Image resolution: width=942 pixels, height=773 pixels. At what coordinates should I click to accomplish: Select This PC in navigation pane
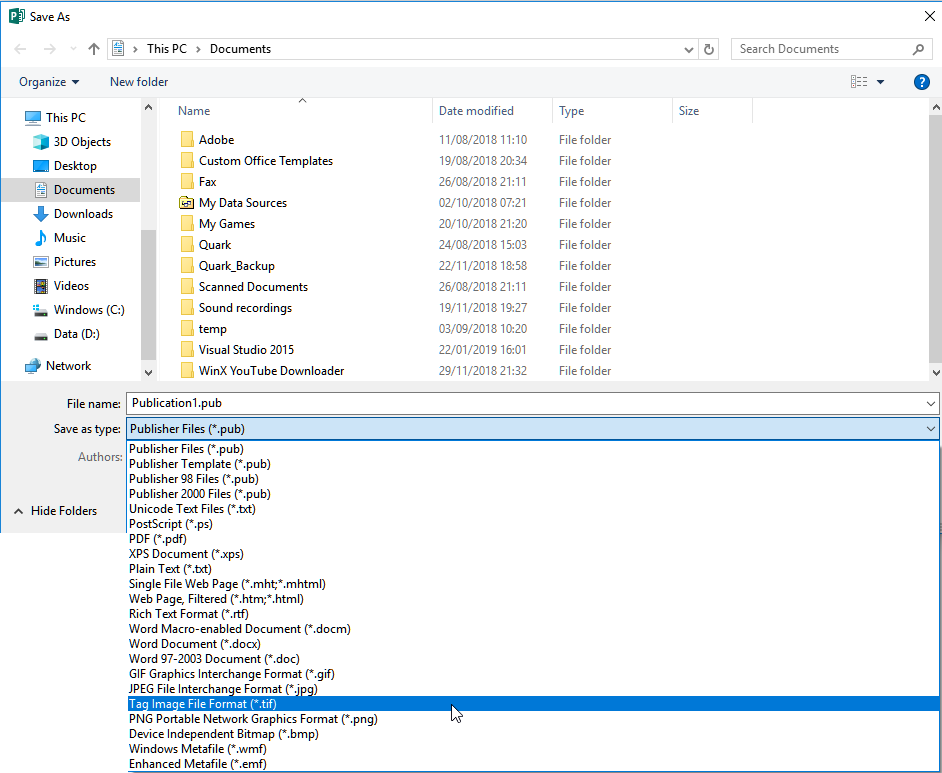[55, 118]
